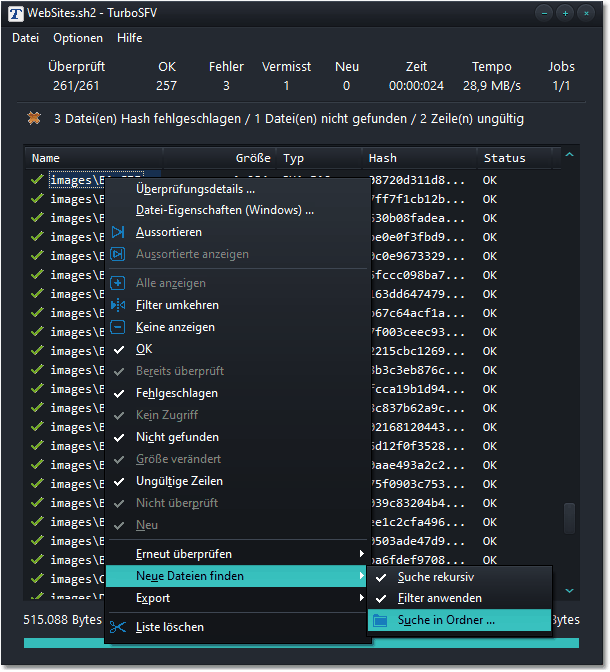Toggle the Größe verändert filter
Viewport: 610px width, 672px height.
coord(119,460)
